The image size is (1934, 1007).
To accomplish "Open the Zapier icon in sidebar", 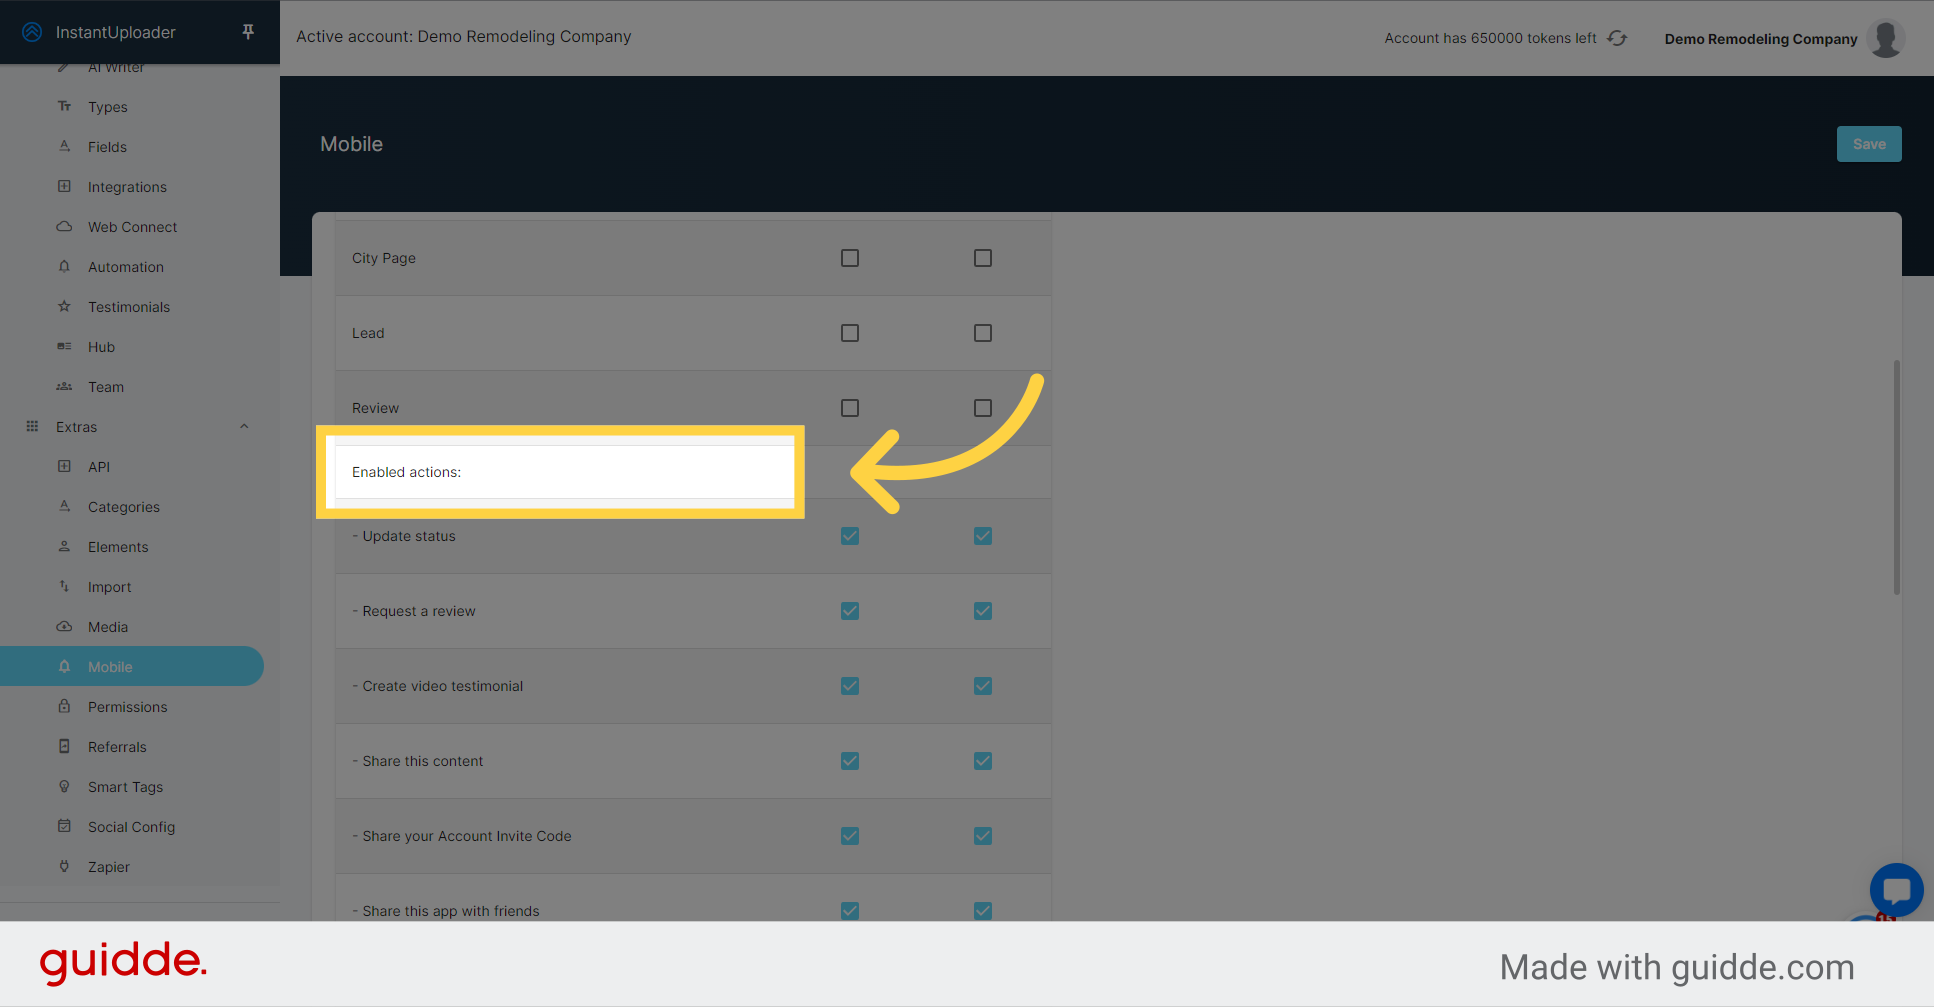I will point(64,866).
